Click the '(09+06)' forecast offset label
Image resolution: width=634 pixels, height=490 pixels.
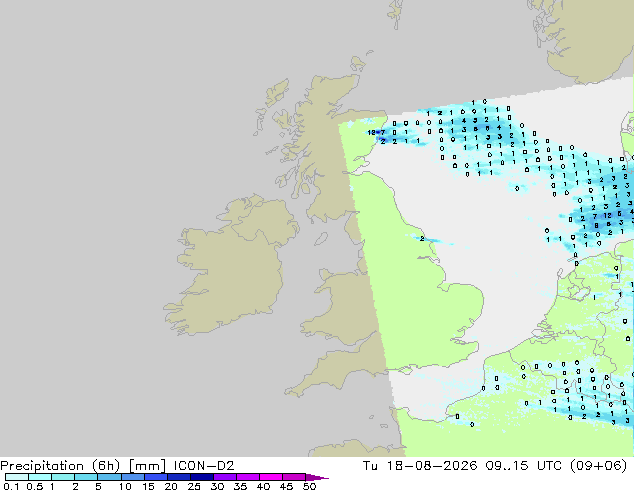598,466
